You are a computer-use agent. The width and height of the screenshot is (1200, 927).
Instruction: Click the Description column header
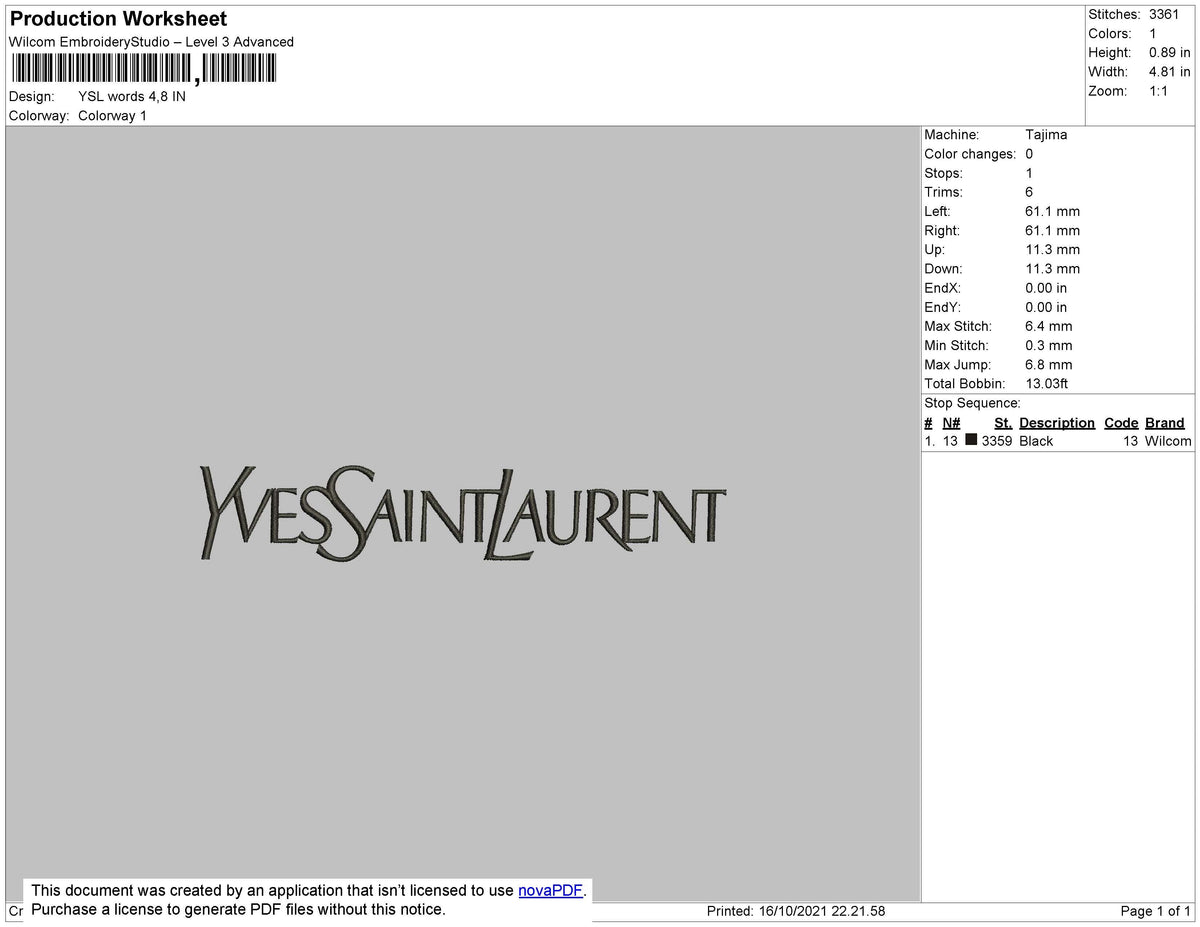(x=1057, y=422)
